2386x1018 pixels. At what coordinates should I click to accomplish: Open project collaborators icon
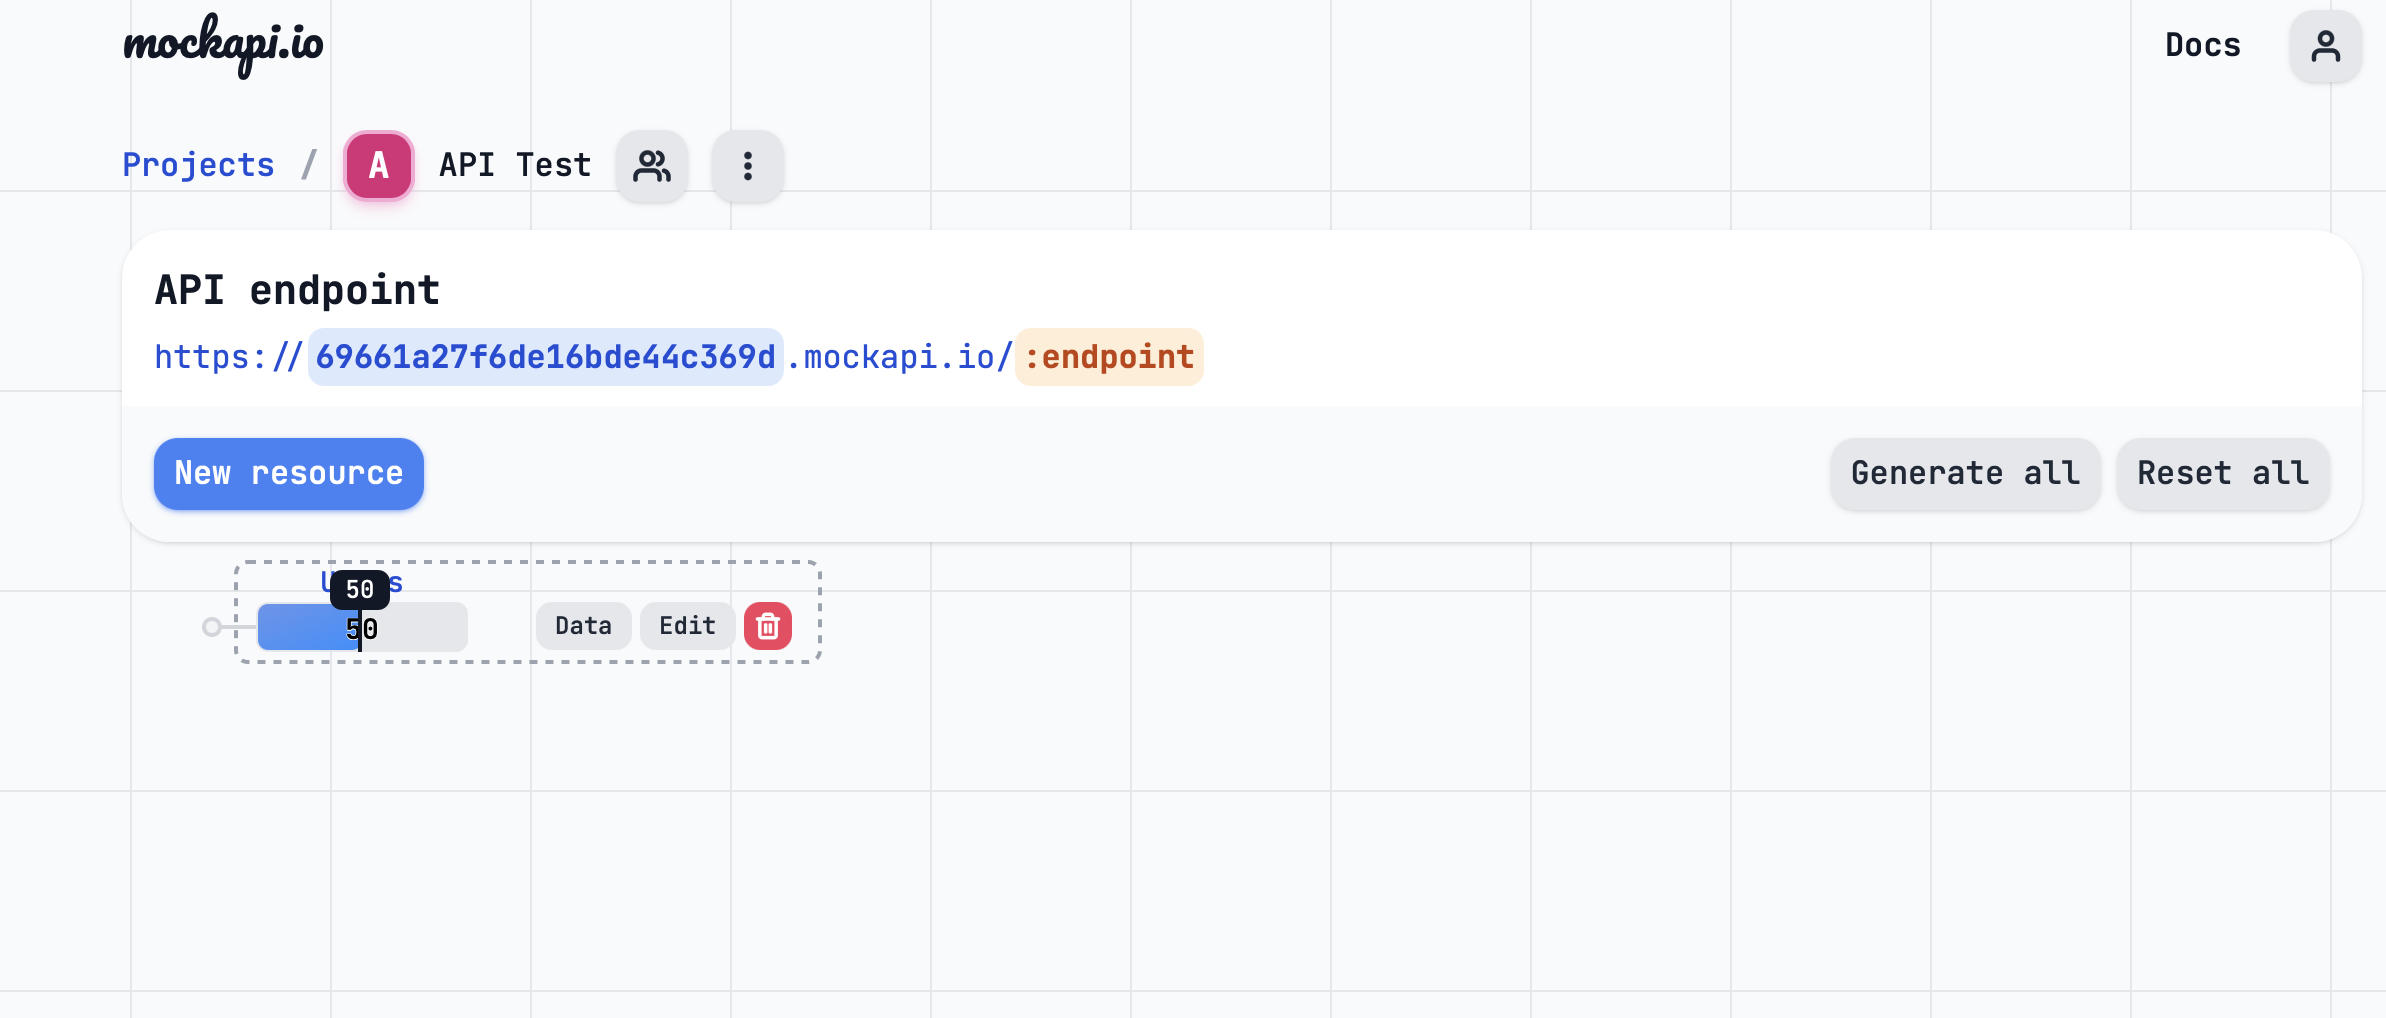652,166
